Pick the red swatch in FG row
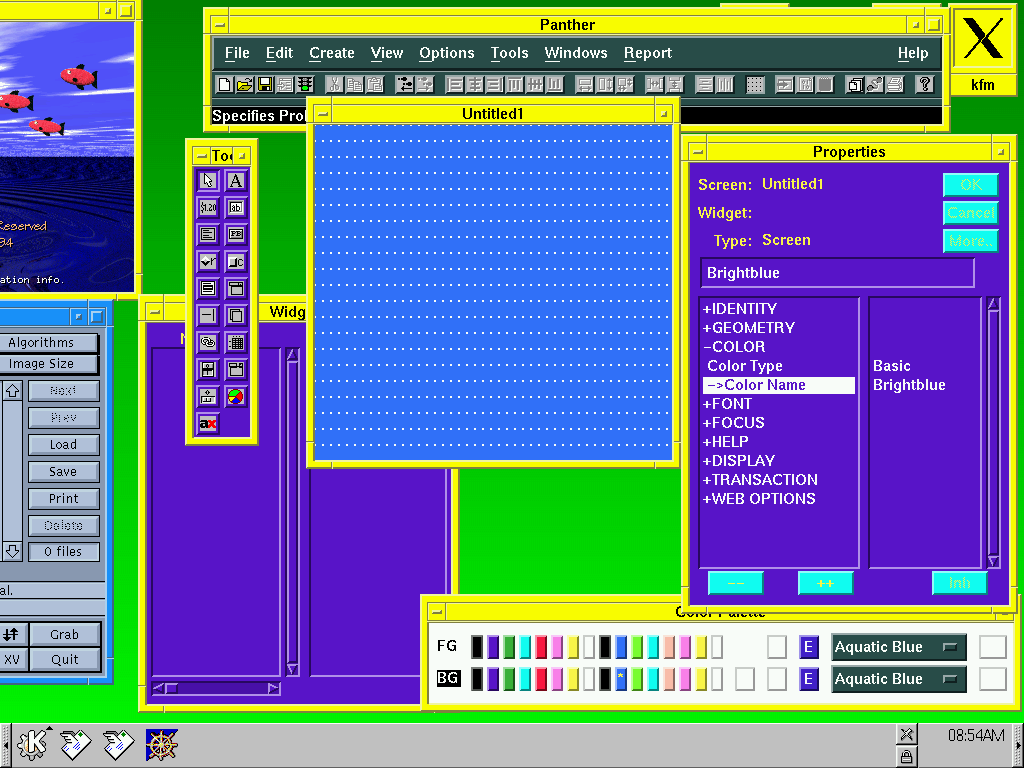The width and height of the screenshot is (1024, 768). tap(541, 647)
